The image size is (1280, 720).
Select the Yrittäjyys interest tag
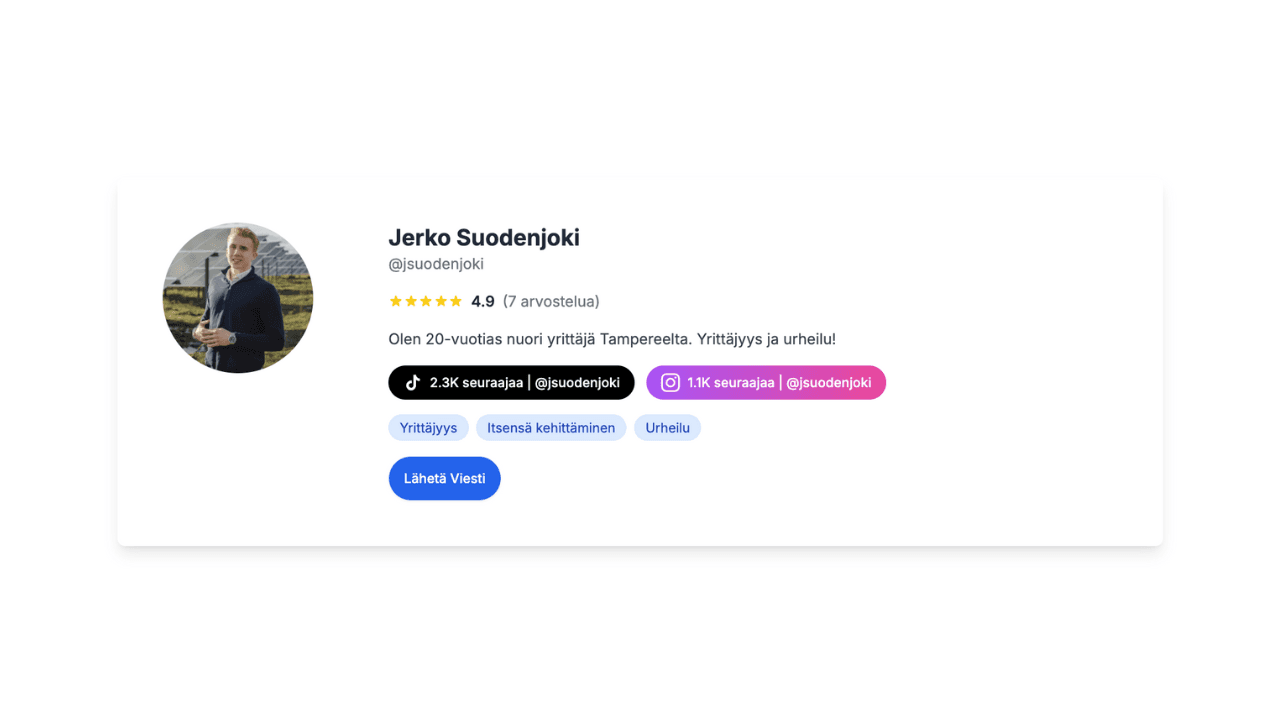tap(428, 427)
